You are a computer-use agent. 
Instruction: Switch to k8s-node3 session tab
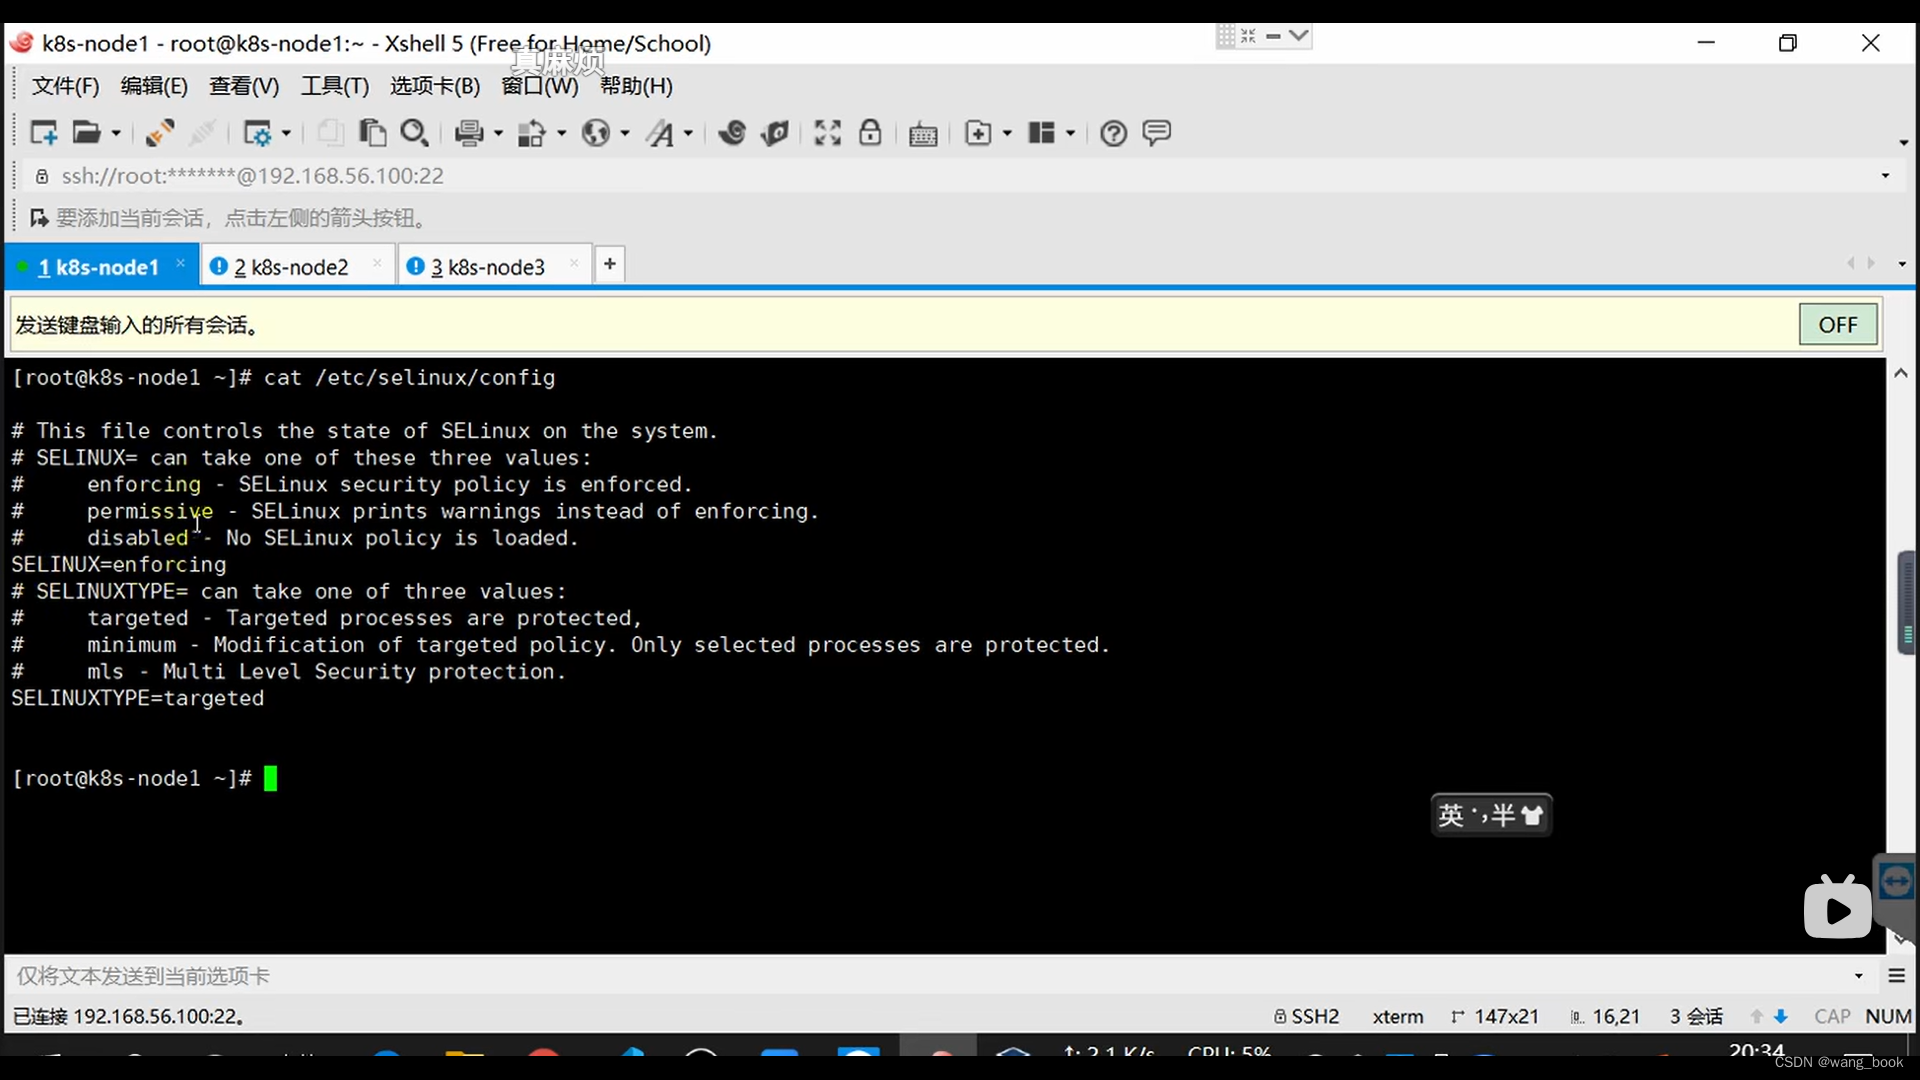coord(487,266)
